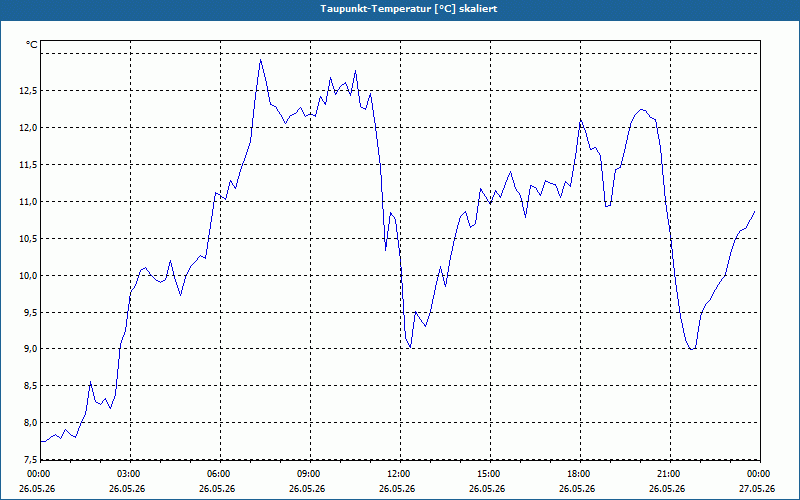
Task: Select the 7,5 y-axis value
Action: (x=30, y=459)
